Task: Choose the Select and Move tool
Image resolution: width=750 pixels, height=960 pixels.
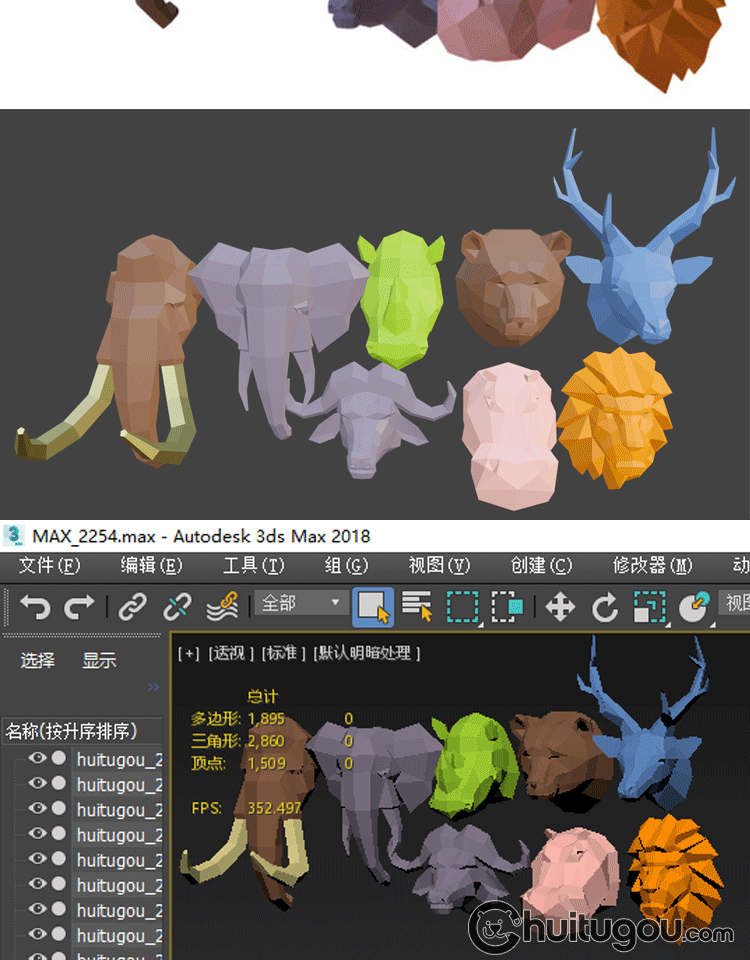Action: pos(560,606)
